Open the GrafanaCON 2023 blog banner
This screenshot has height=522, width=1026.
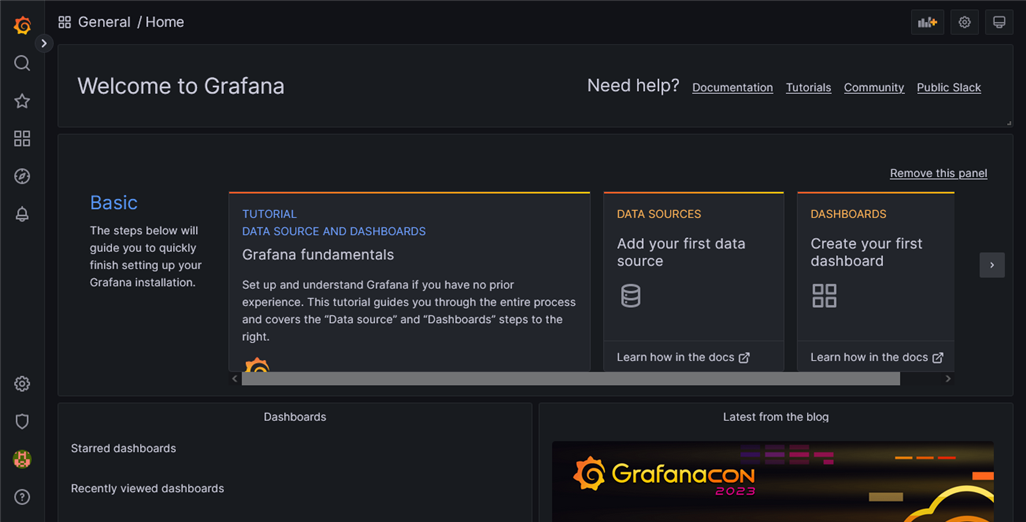pos(773,481)
